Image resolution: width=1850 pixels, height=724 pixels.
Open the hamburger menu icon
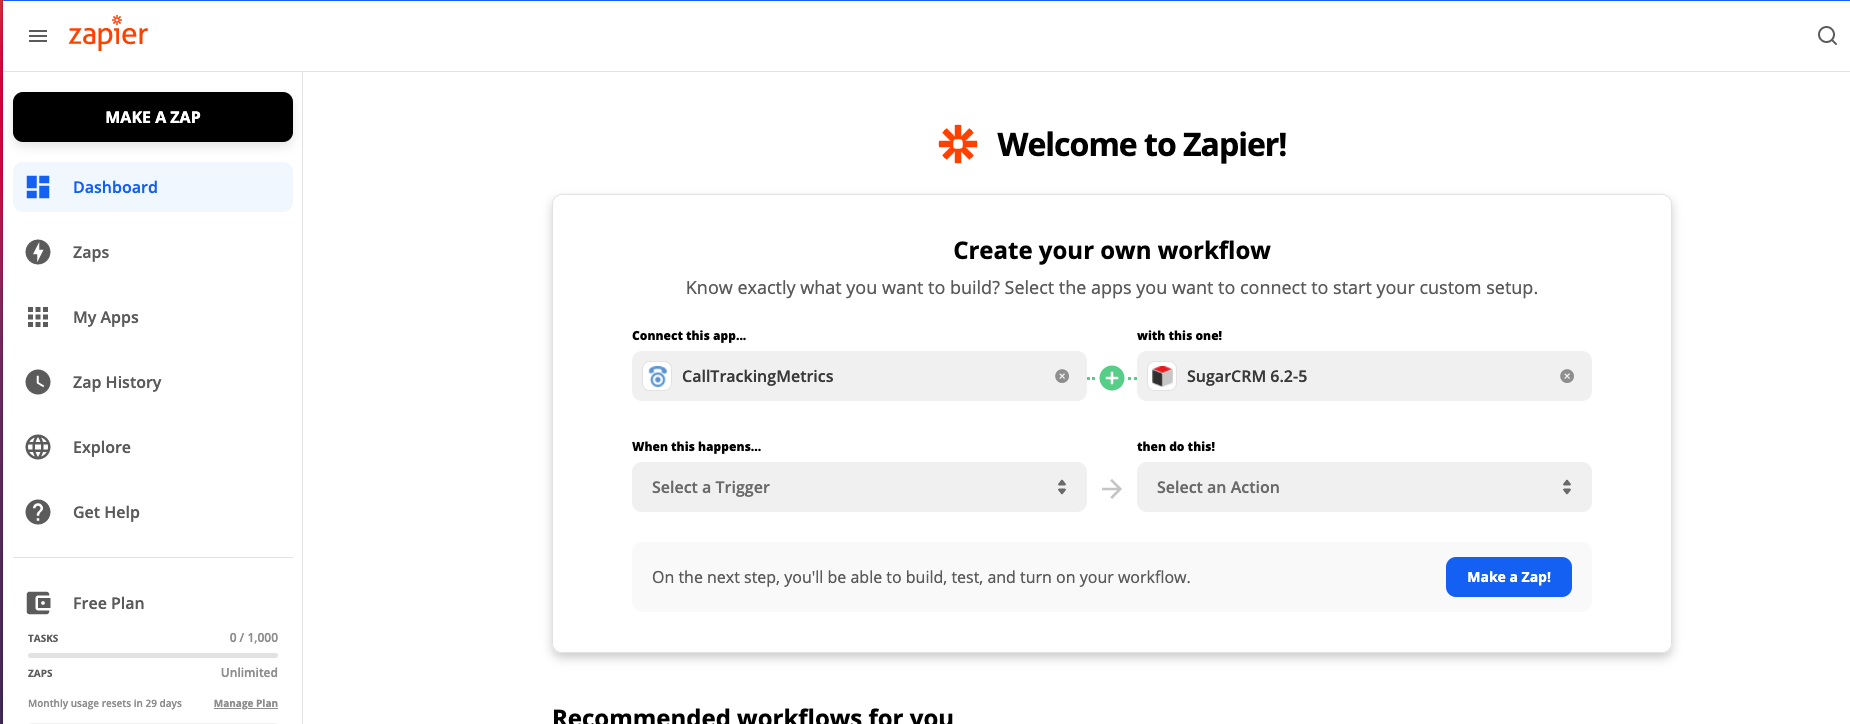tap(38, 36)
